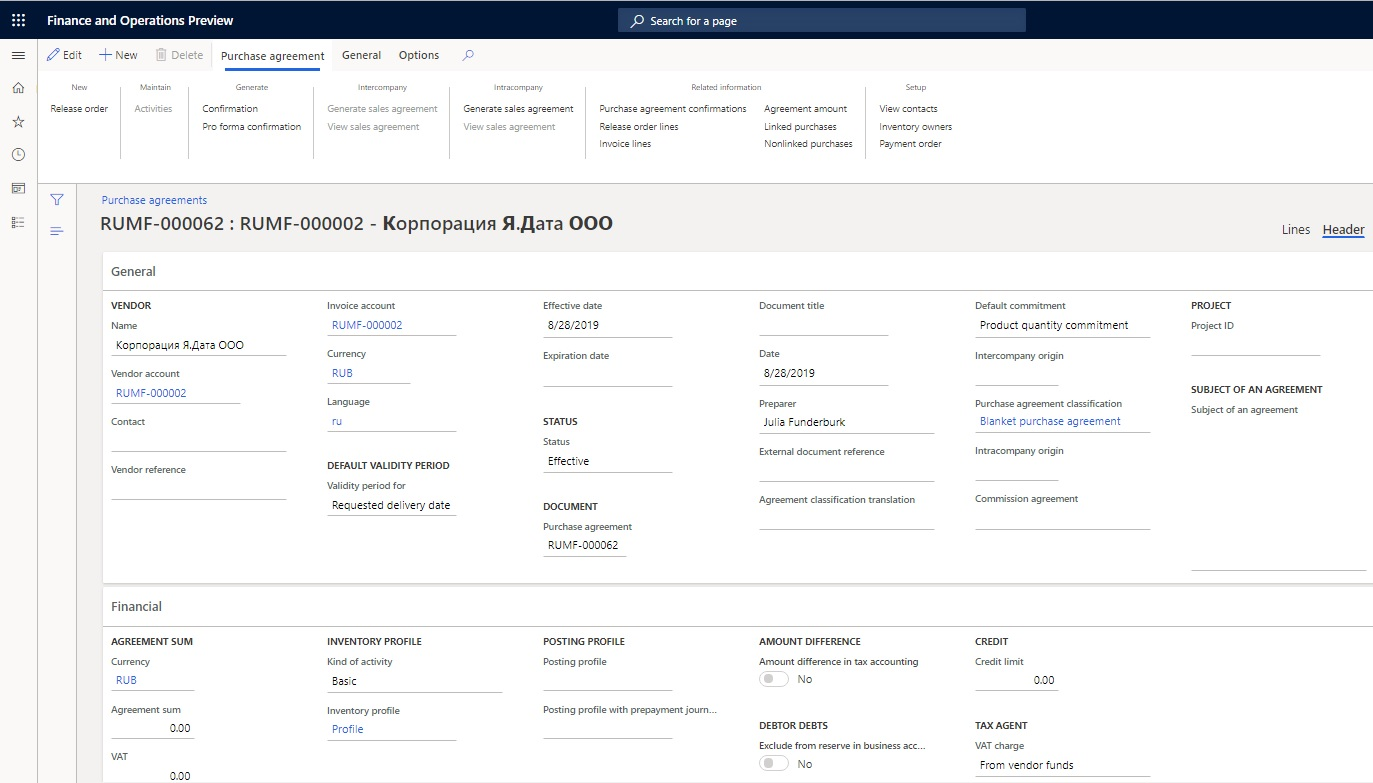Click Confirmation under Generate
The image size is (1373, 783).
pyautogui.click(x=230, y=109)
